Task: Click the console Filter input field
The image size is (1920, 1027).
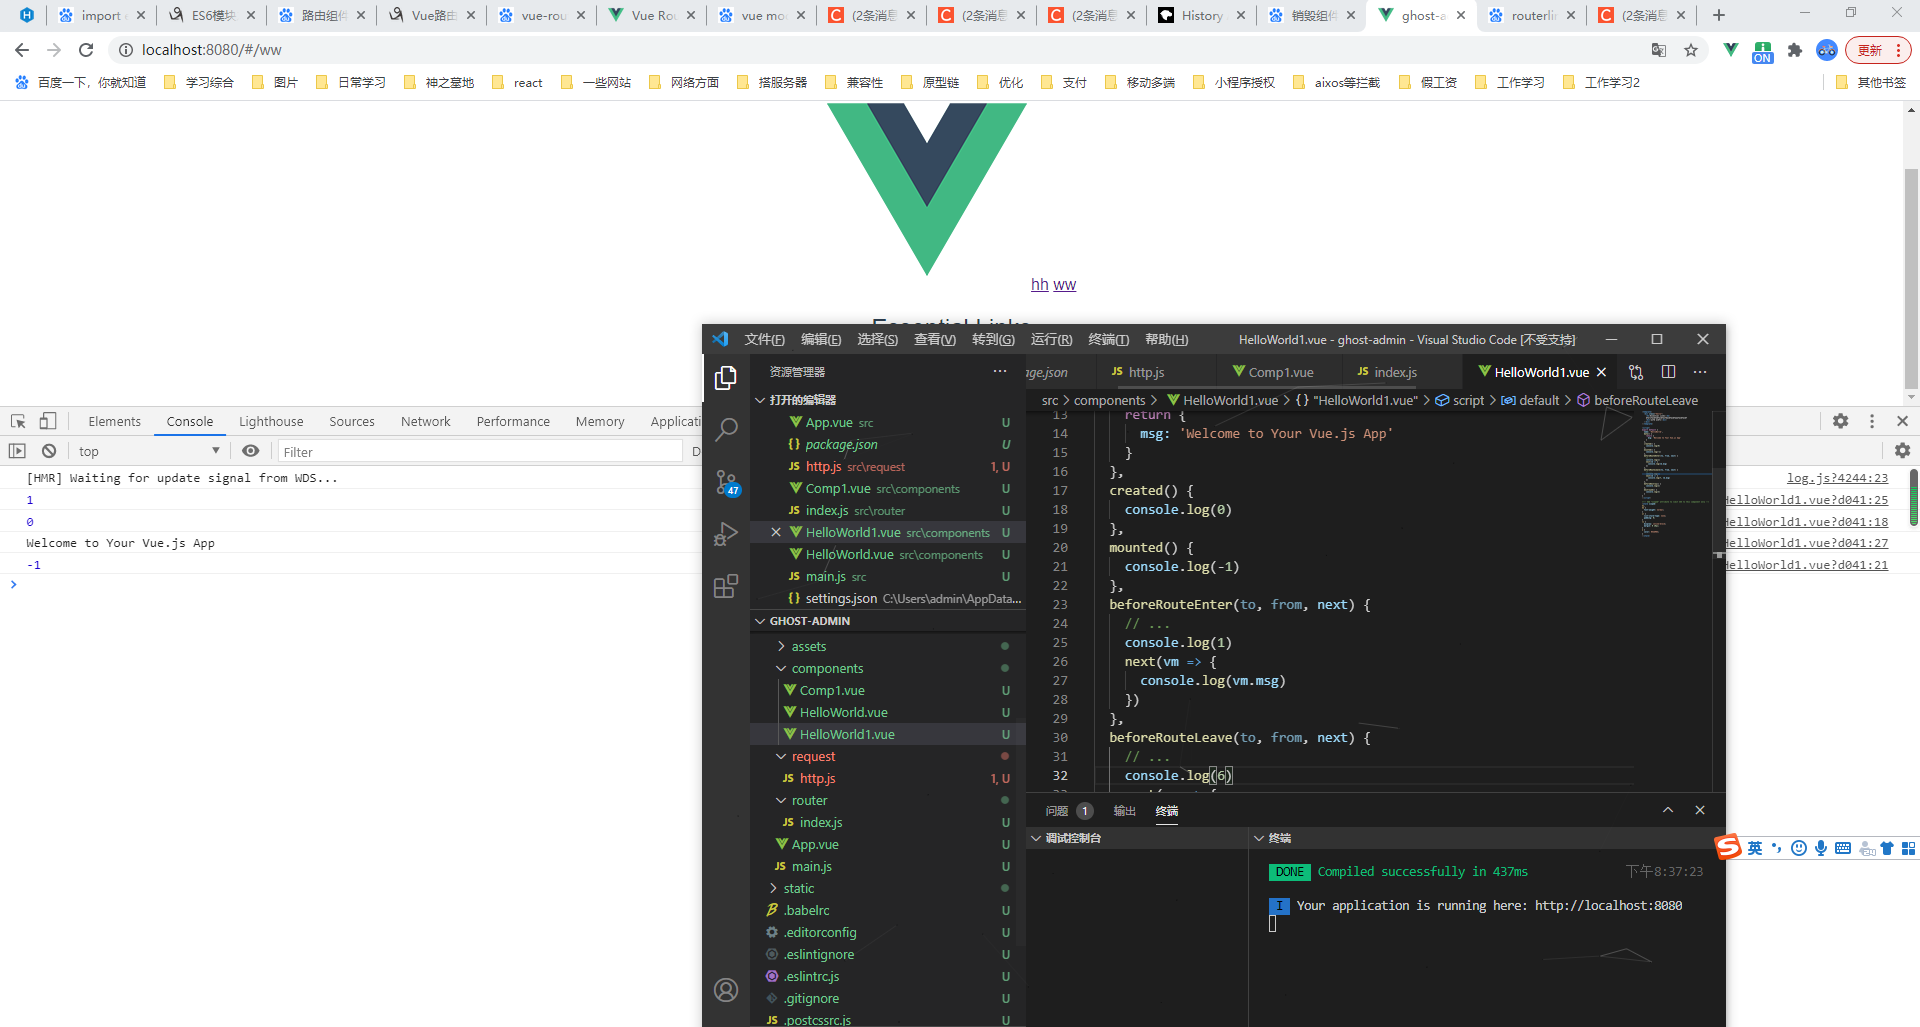Action: (480, 452)
